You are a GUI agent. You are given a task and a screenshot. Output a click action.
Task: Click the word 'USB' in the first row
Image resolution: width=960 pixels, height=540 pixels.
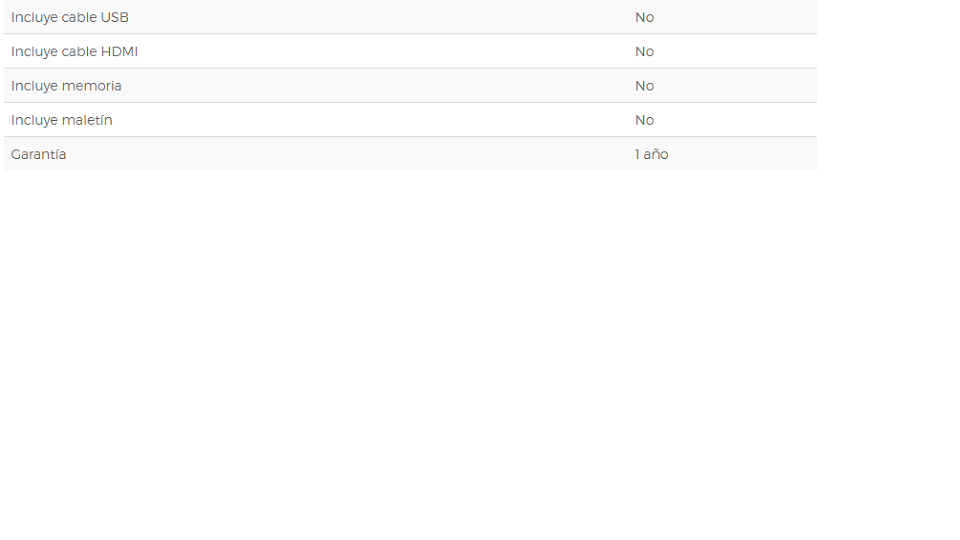114,17
